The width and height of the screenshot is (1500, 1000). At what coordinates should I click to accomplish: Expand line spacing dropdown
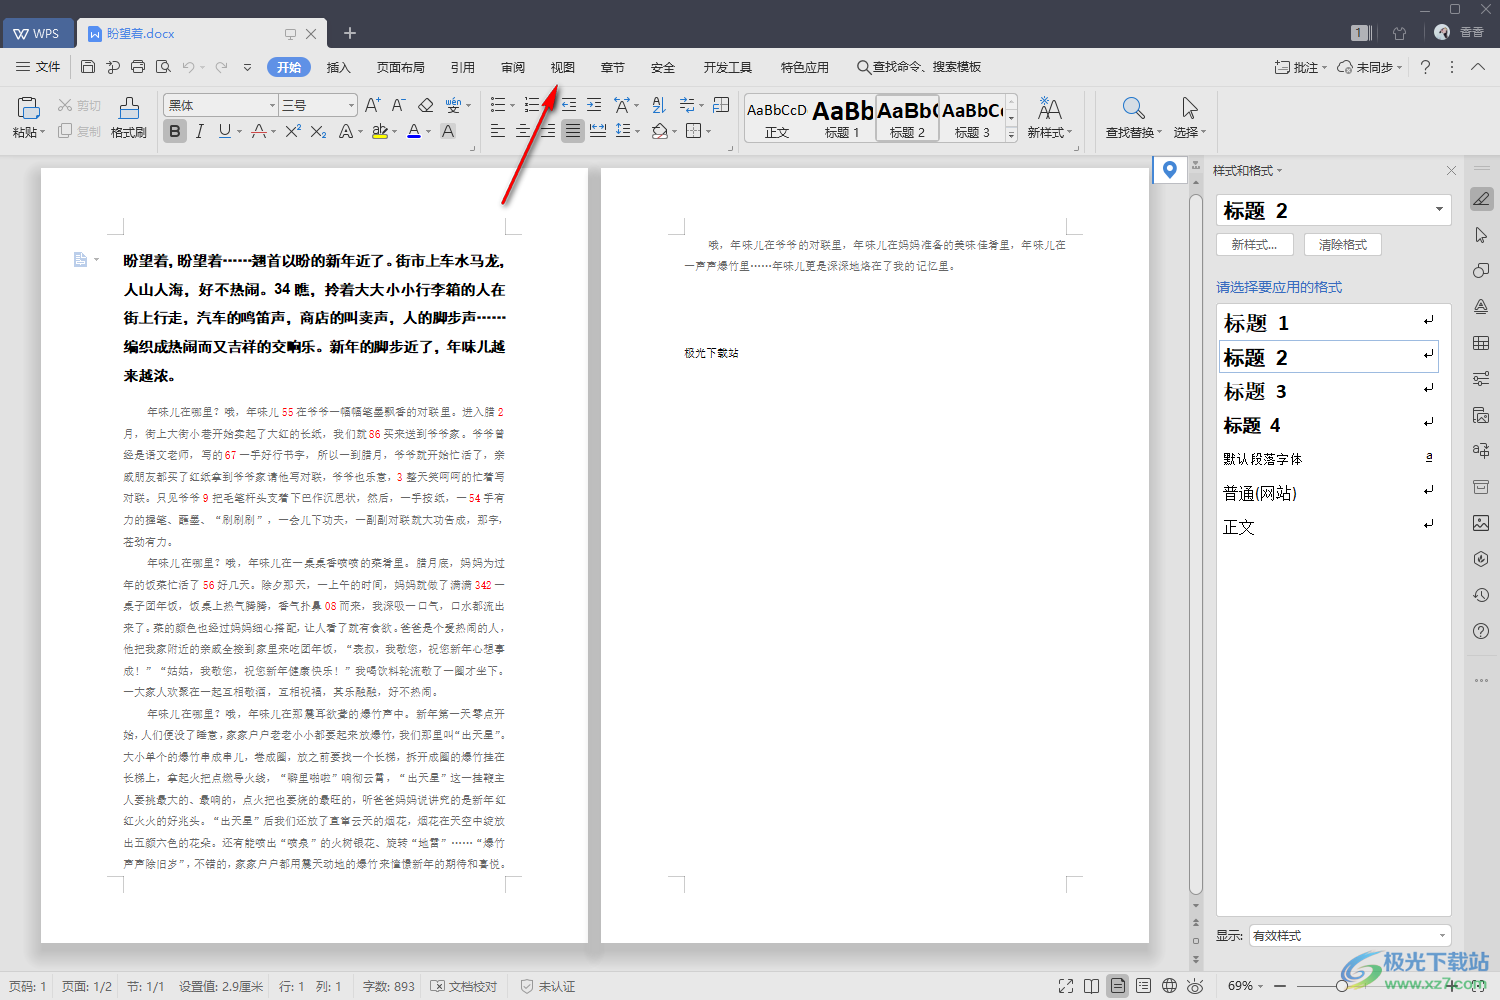pos(638,131)
